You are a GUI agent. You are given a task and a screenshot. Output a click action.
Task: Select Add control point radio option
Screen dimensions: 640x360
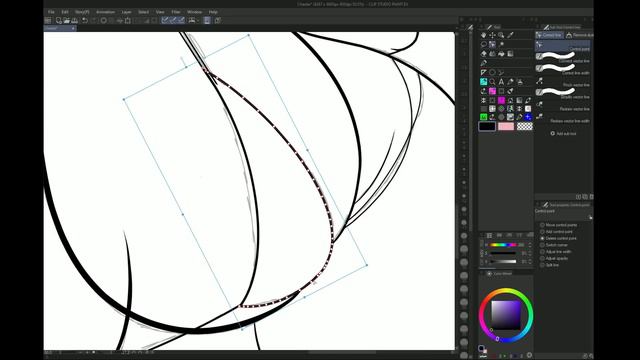pos(542,231)
